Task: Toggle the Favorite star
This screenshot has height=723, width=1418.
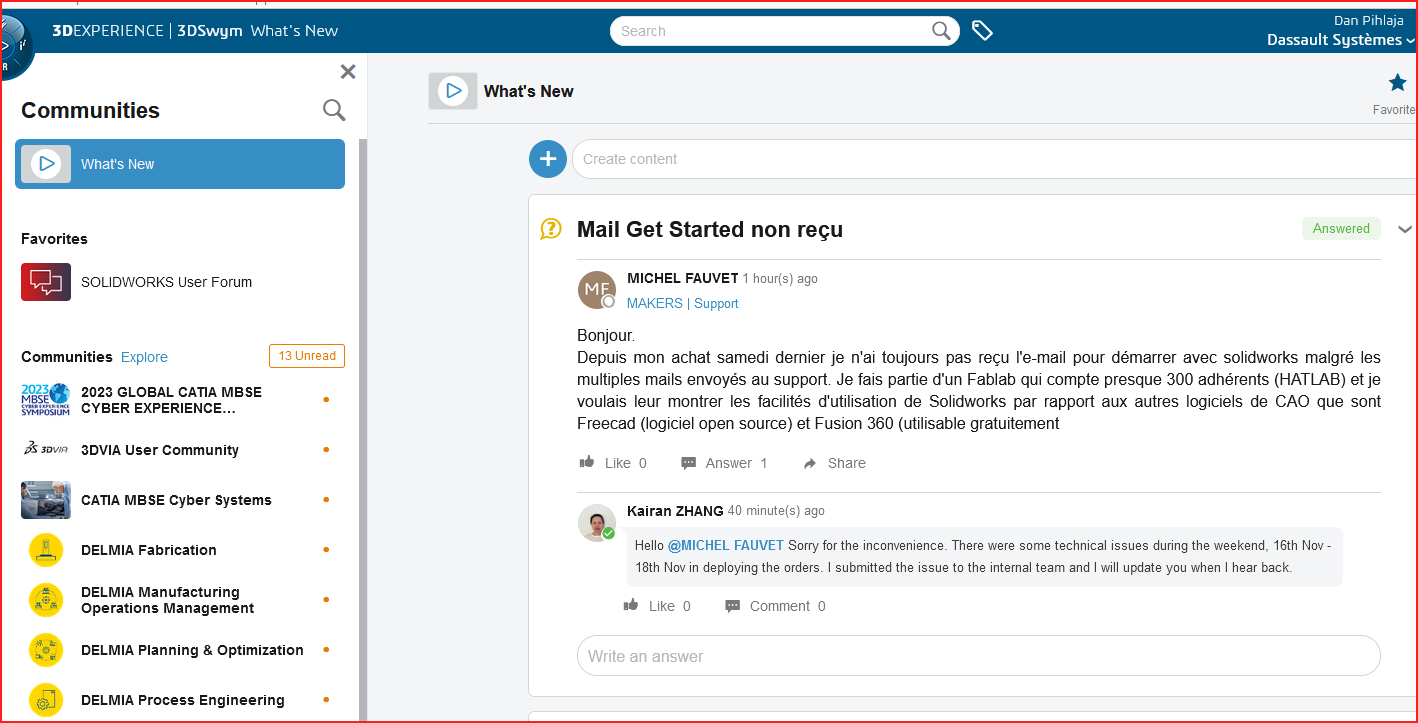Action: [1397, 83]
